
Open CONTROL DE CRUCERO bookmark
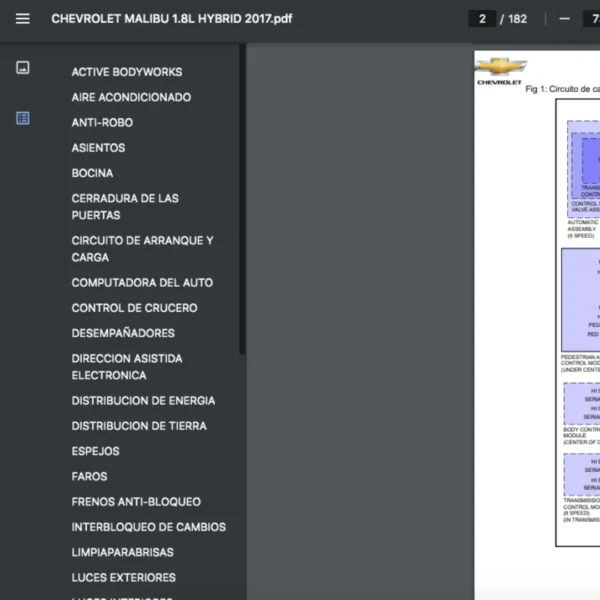click(134, 308)
